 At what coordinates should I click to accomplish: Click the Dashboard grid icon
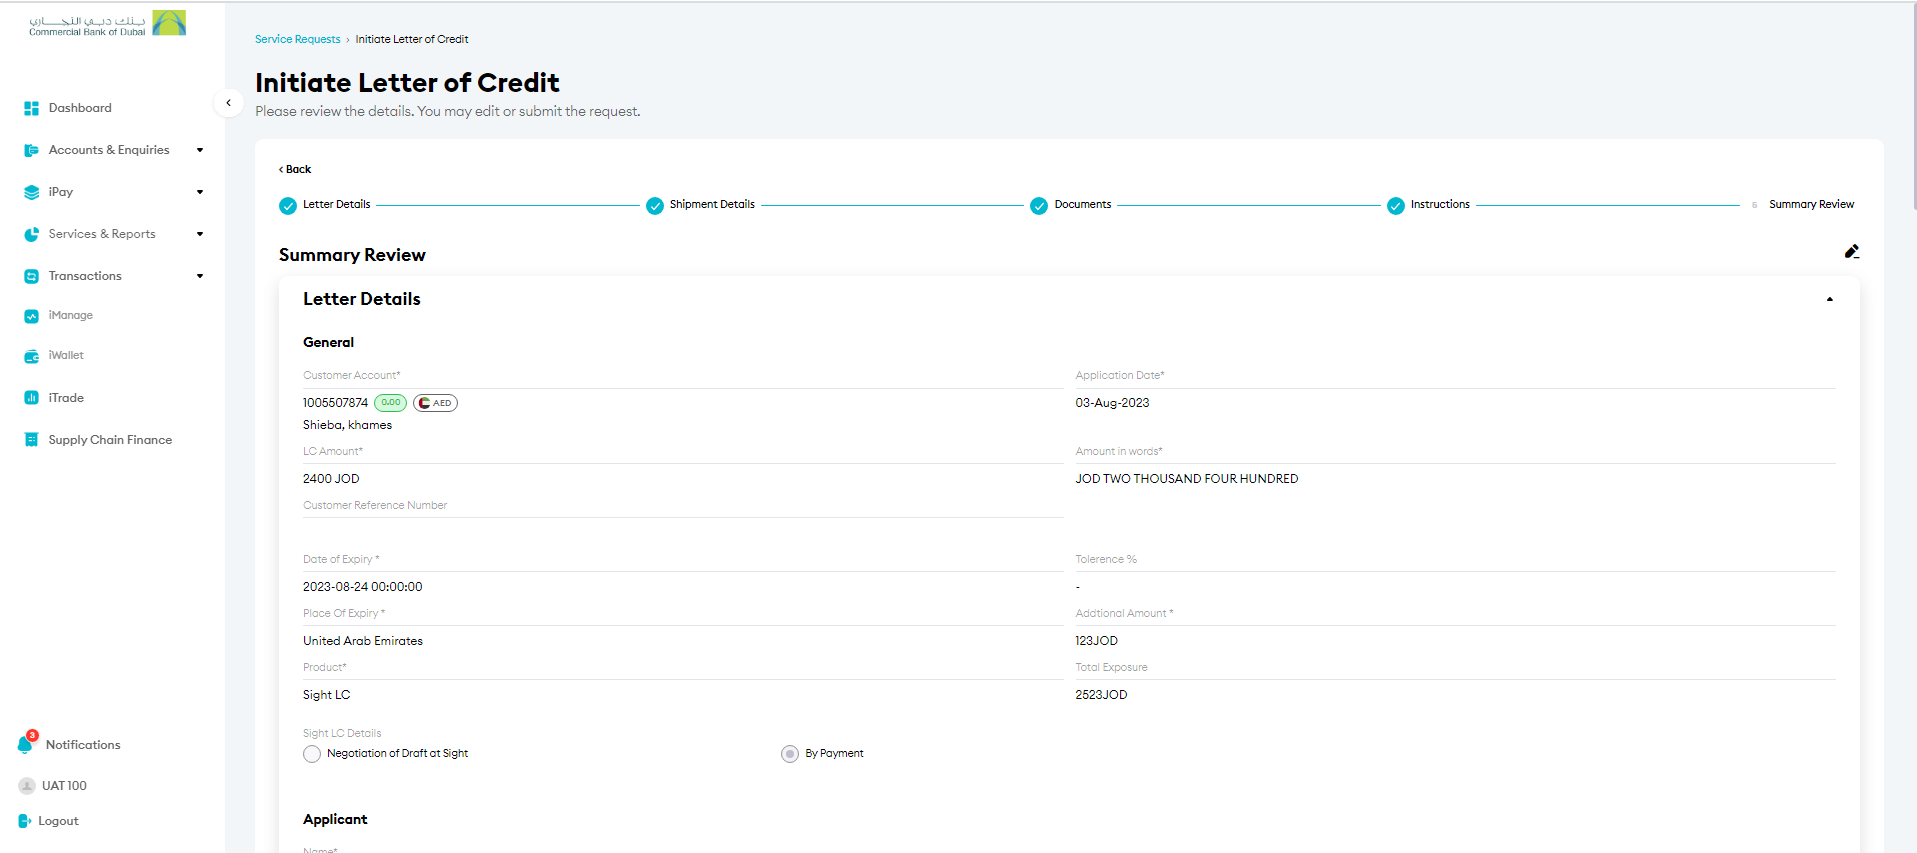tap(31, 108)
